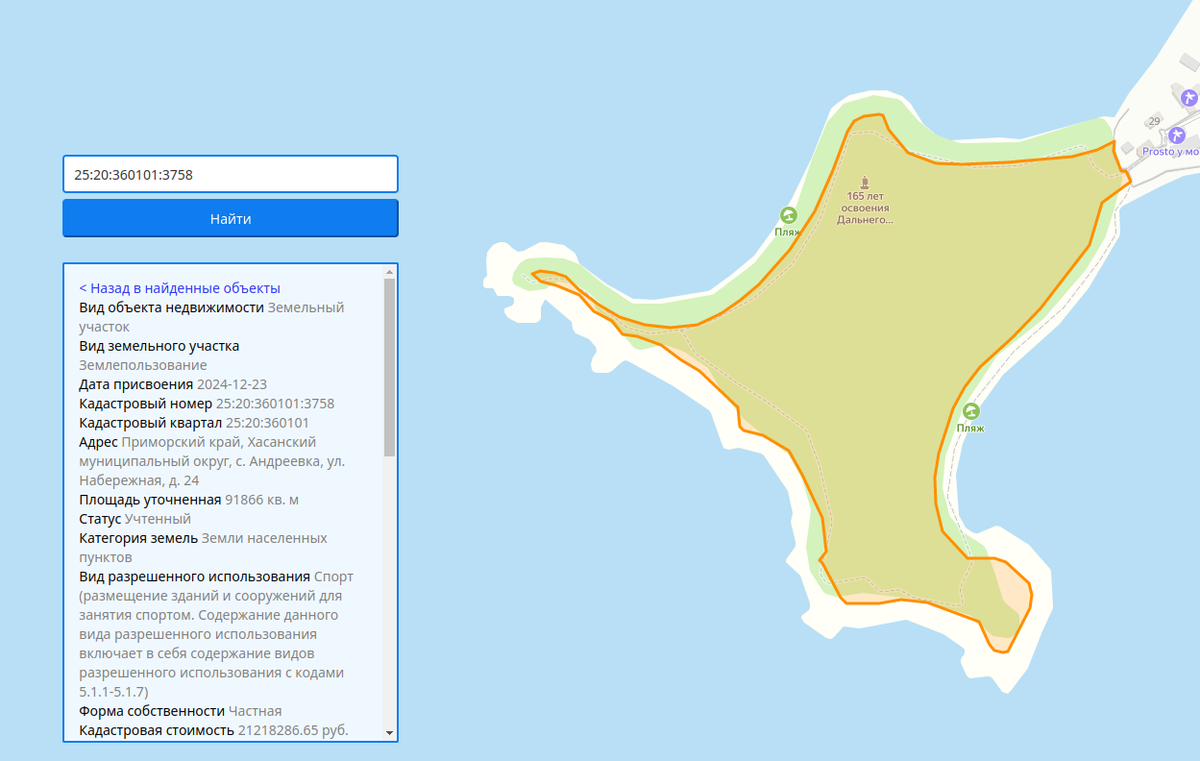Click the info panel vertical scrollbar thumb
Image resolution: width=1200 pixels, height=761 pixels.
389,365
